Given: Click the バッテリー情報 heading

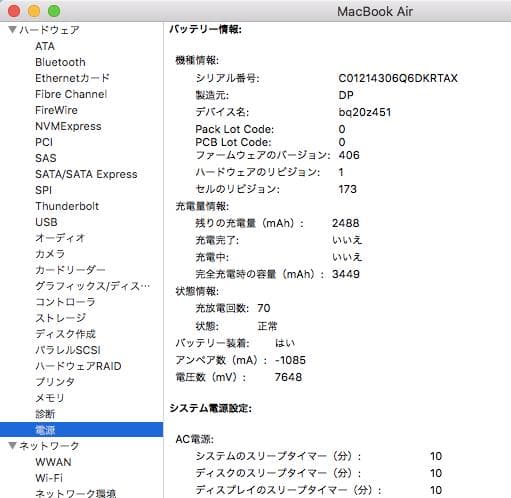Looking at the screenshot, I should click(205, 29).
